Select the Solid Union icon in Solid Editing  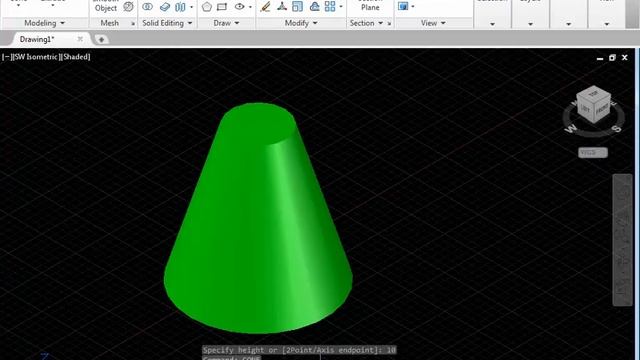pos(147,7)
